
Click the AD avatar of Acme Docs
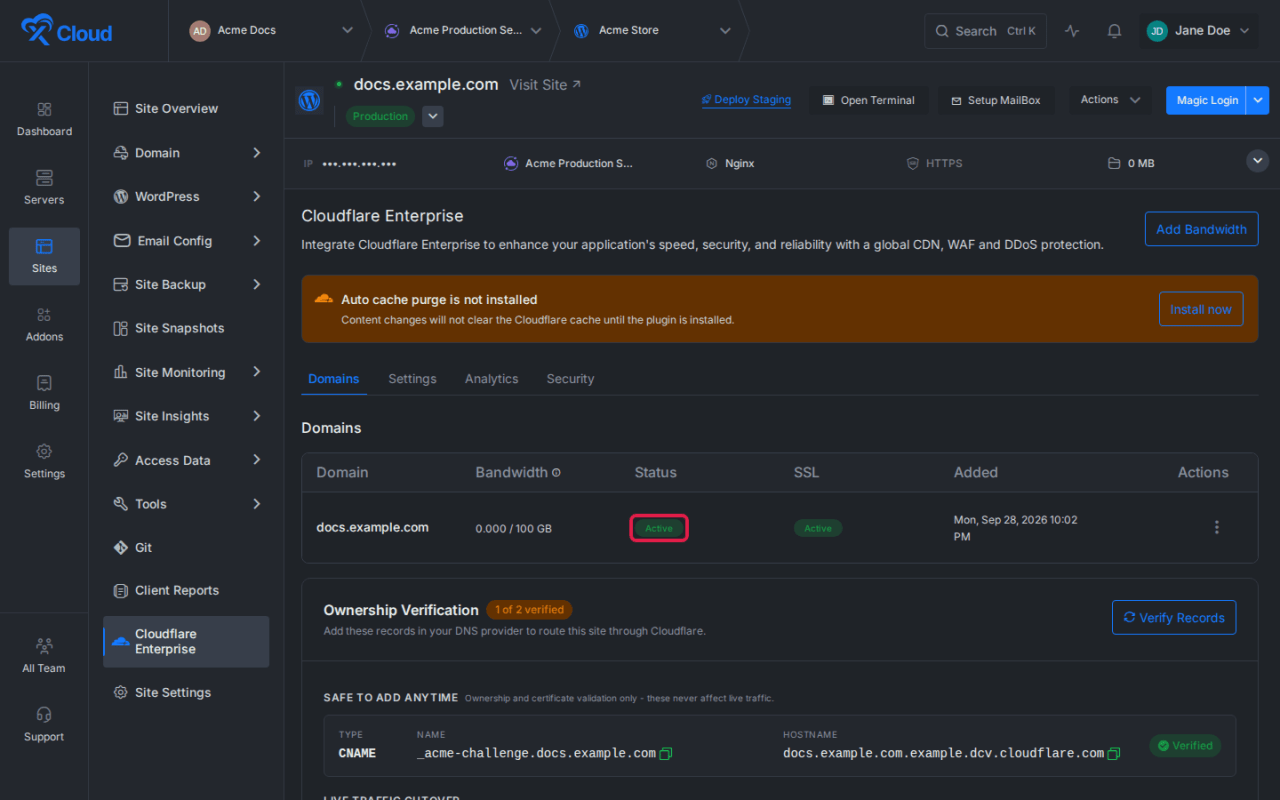click(x=200, y=31)
